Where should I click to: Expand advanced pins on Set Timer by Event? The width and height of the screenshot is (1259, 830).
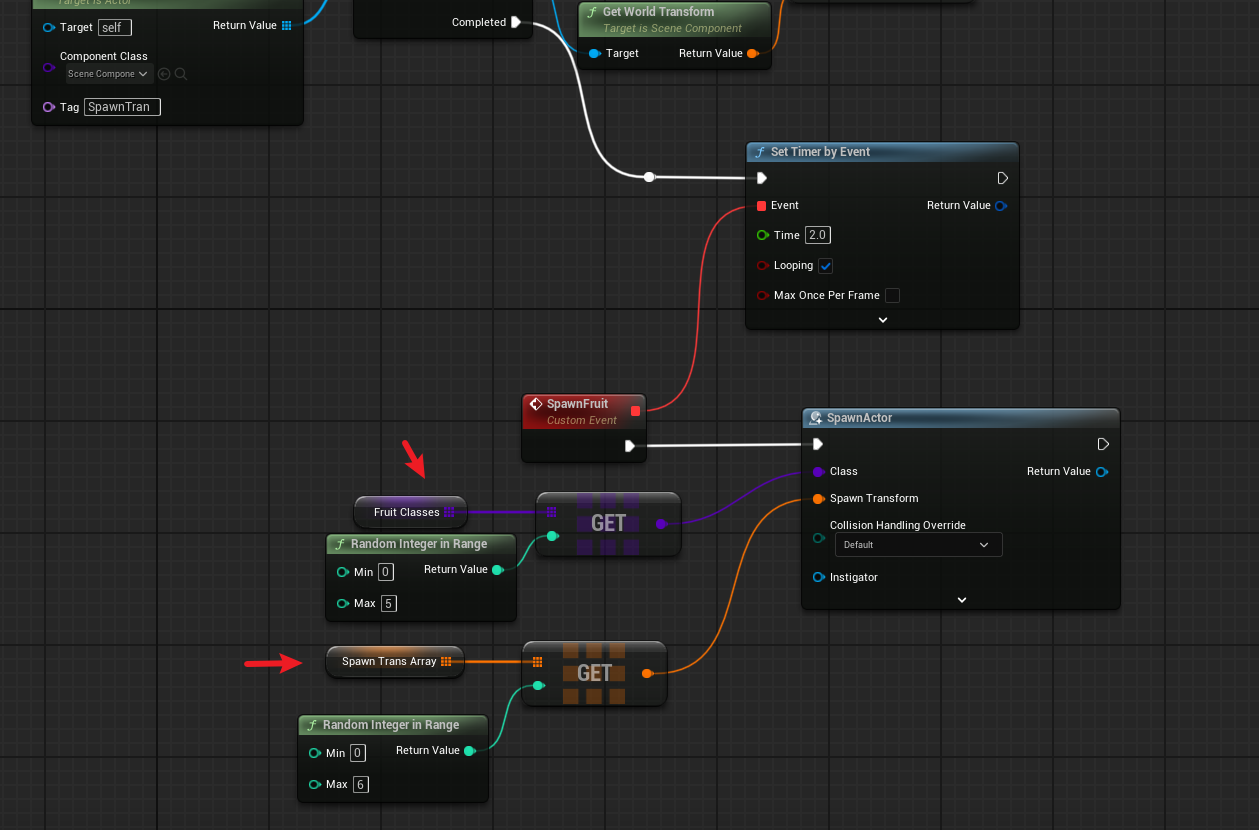[883, 320]
